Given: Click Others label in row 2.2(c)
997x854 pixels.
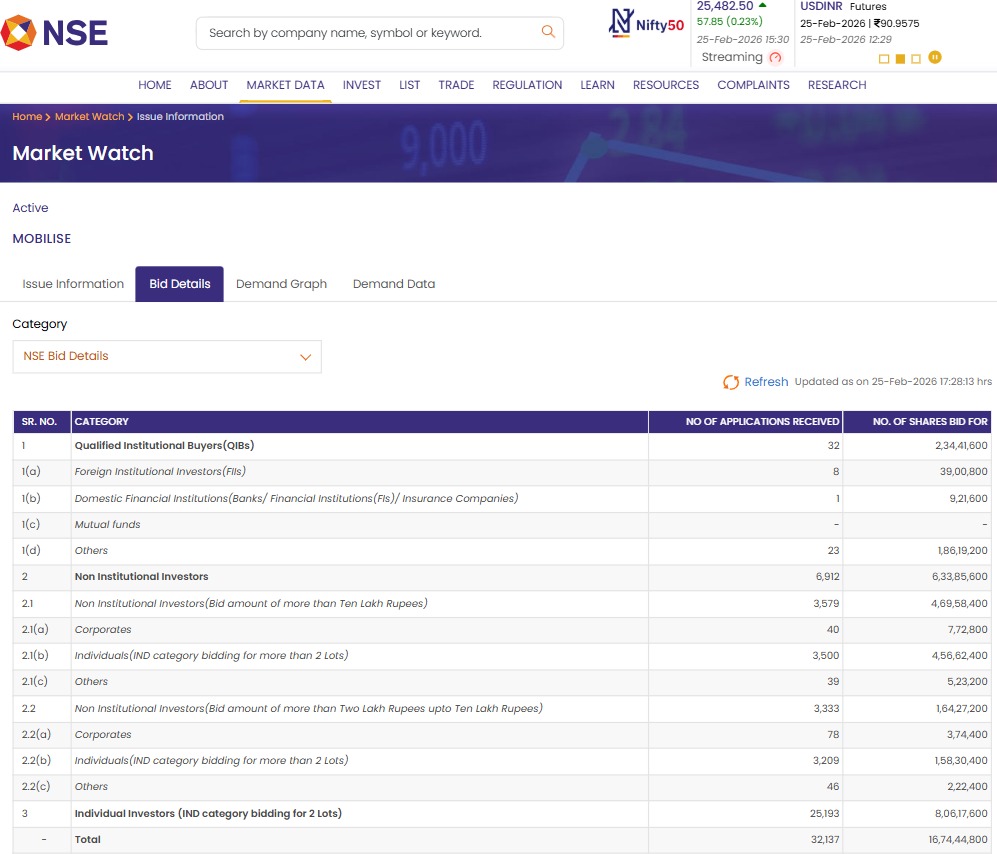Looking at the screenshot, I should pos(91,787).
